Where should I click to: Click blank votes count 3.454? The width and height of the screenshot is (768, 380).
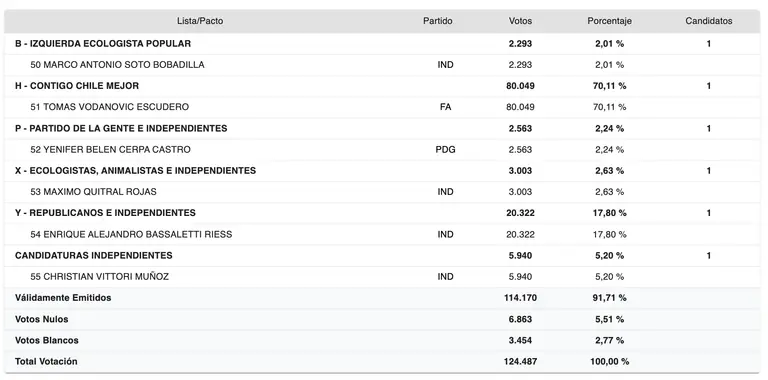coord(520,340)
